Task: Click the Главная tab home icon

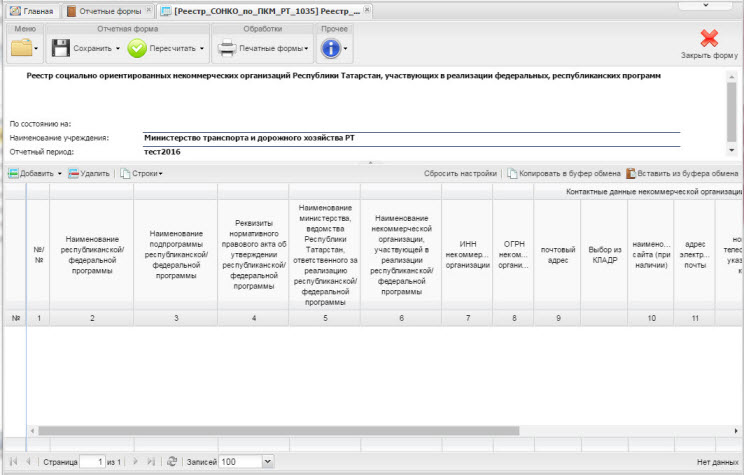Action: tap(15, 11)
